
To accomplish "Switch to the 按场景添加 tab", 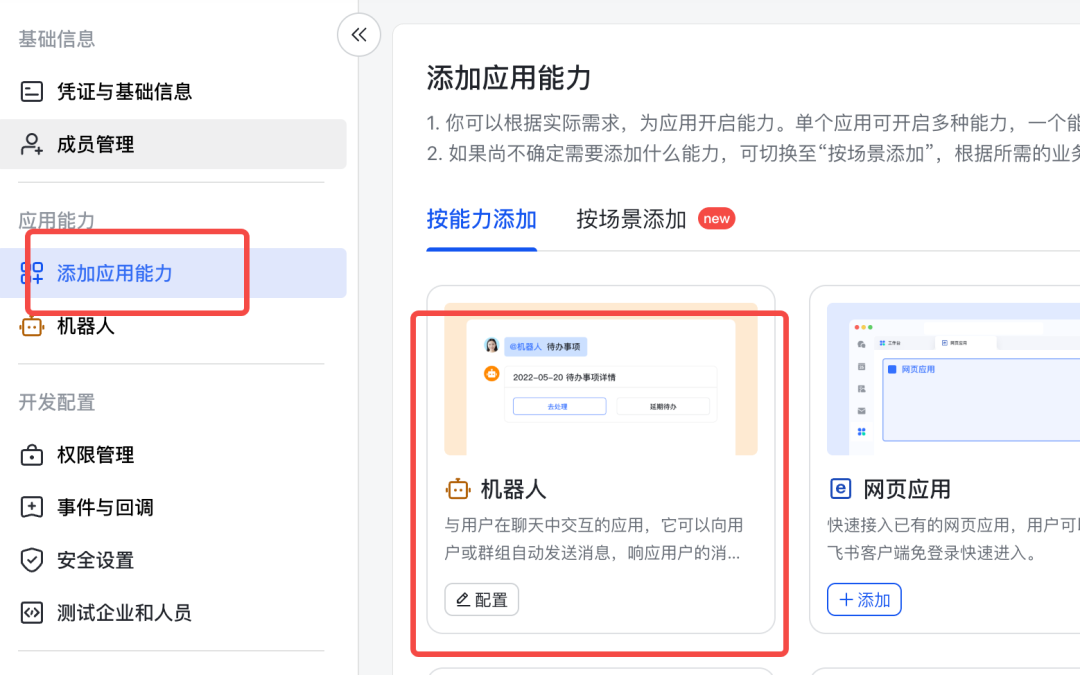I will 631,219.
